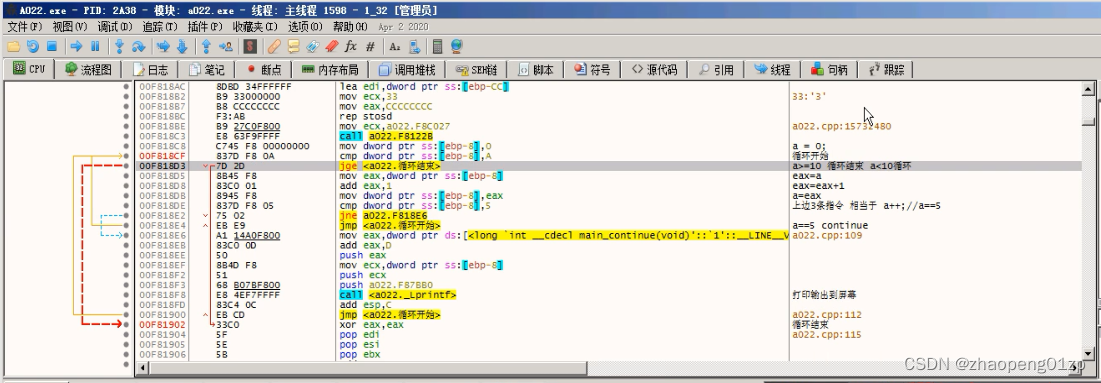Switch to the 符号 tab
The height and width of the screenshot is (383, 1101).
coord(592,70)
